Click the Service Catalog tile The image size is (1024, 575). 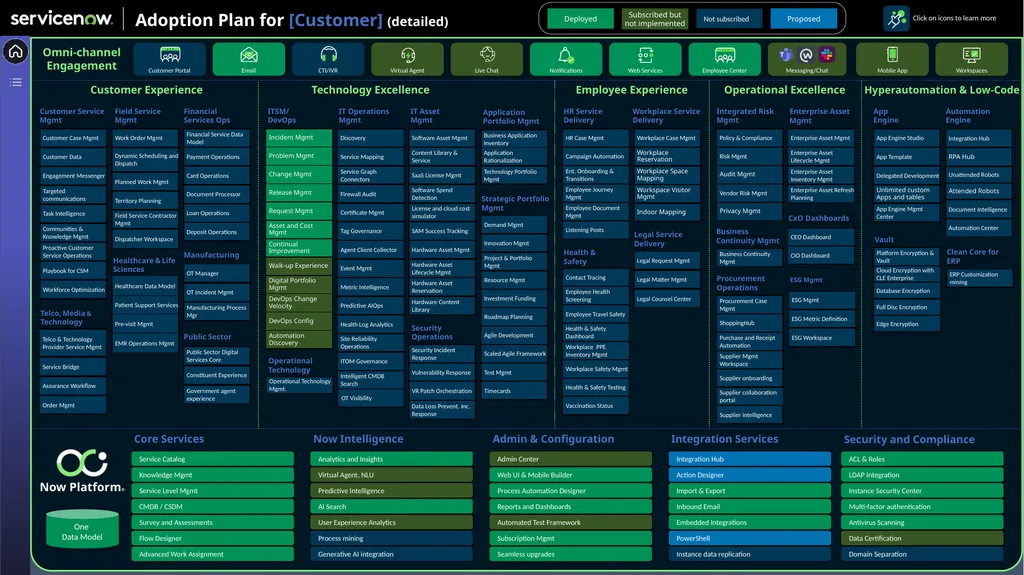[212, 459]
